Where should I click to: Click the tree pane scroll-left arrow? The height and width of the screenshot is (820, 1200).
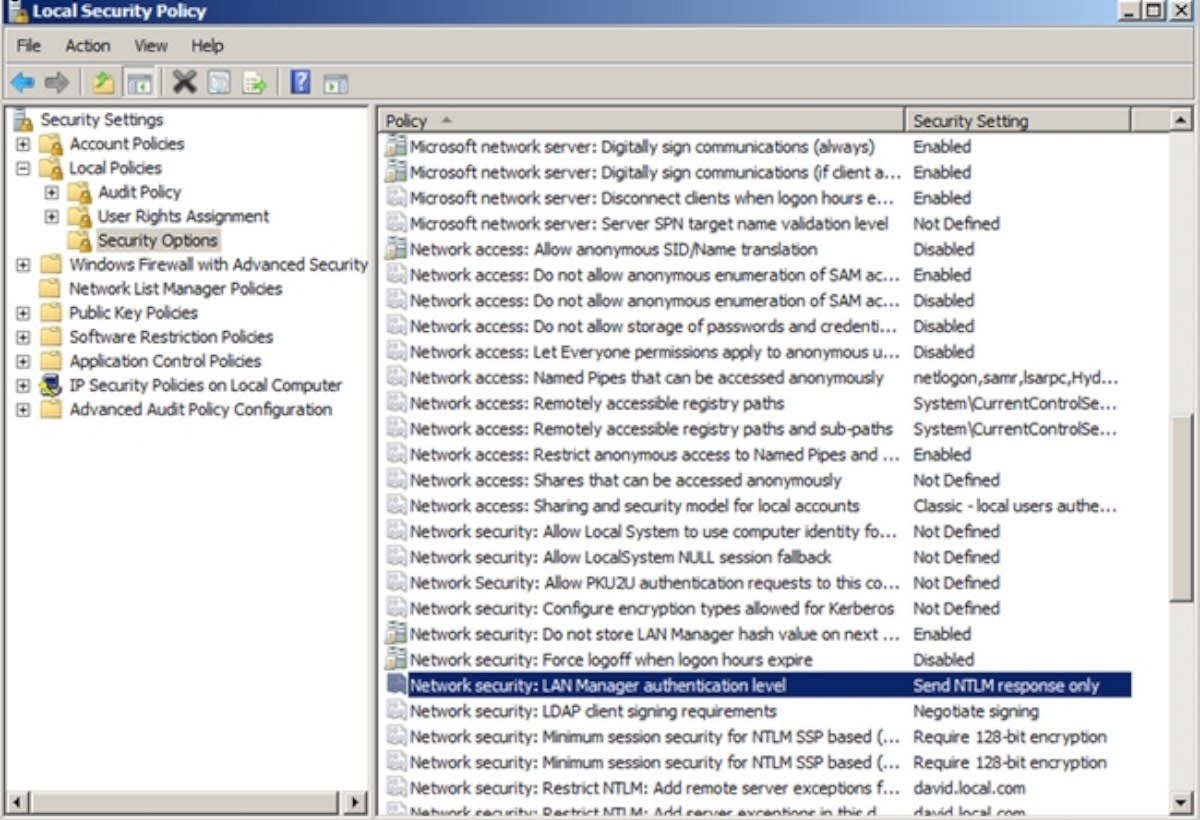click(17, 801)
